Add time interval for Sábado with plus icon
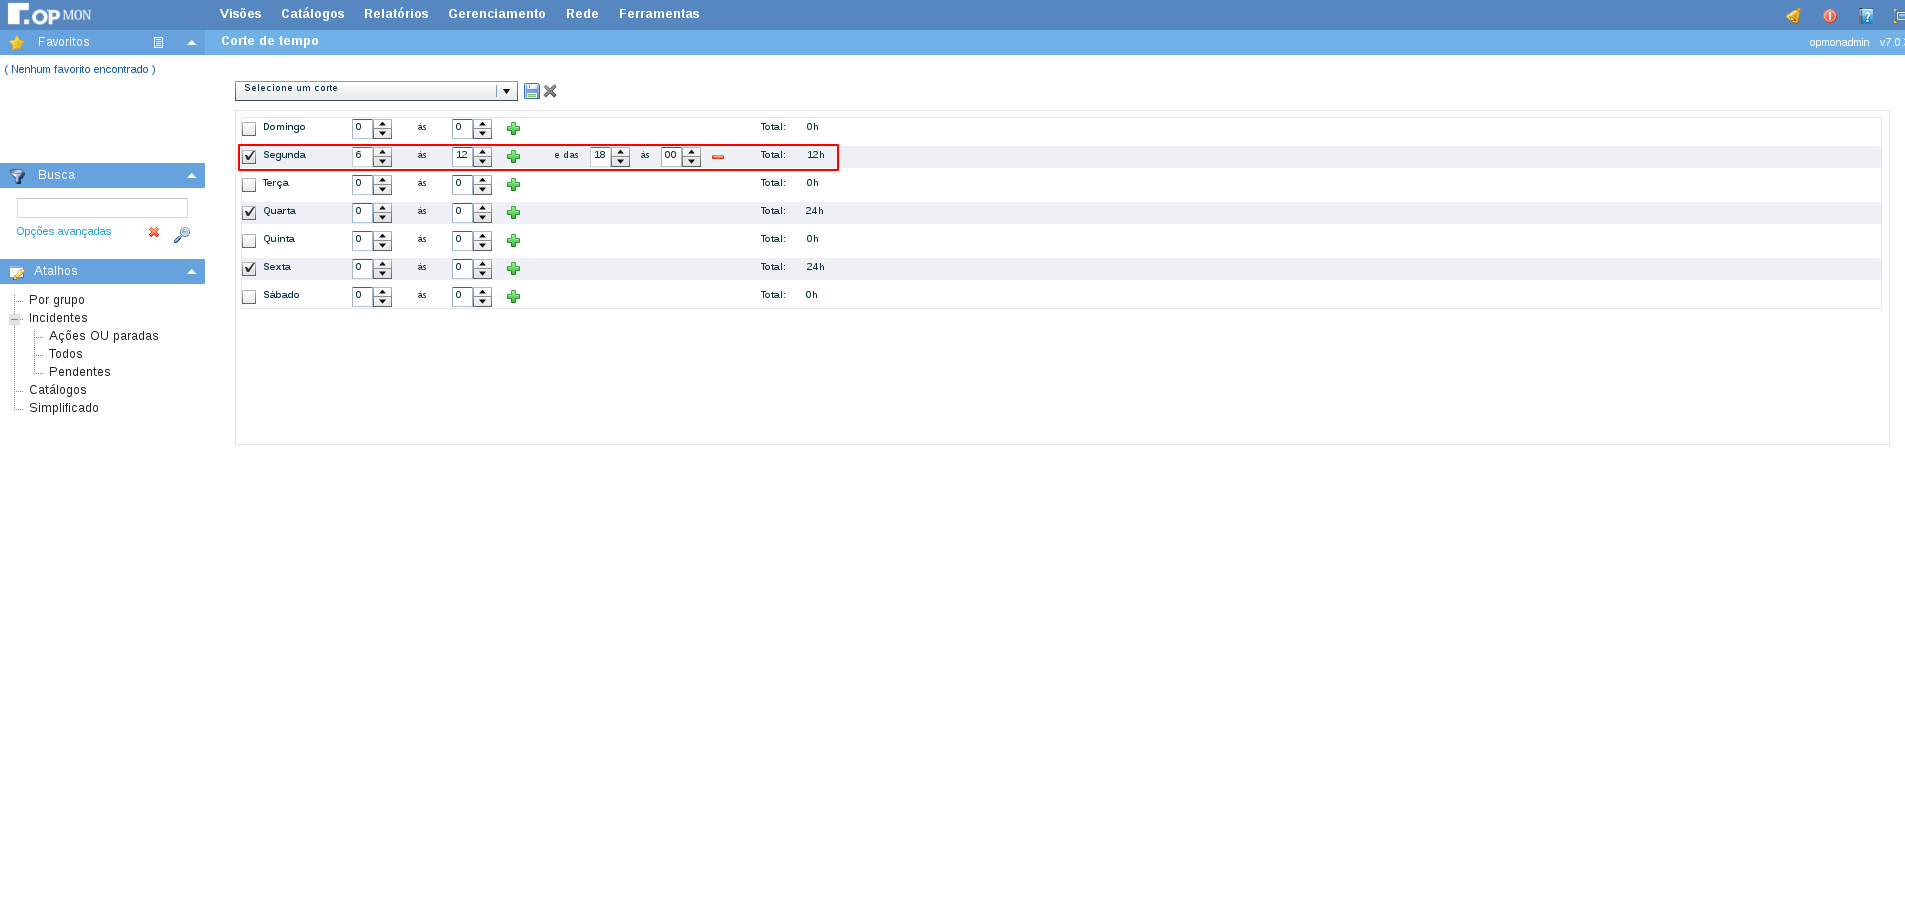 tap(513, 297)
